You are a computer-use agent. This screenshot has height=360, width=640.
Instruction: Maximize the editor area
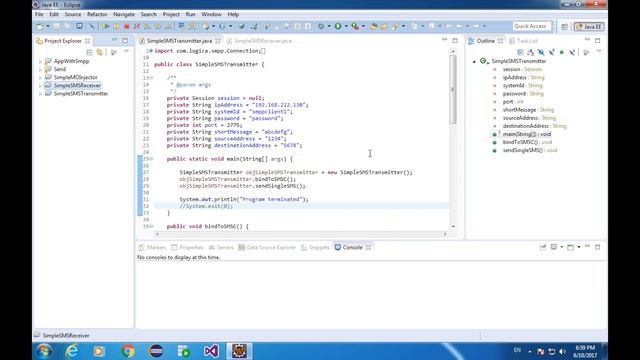click(x=455, y=40)
